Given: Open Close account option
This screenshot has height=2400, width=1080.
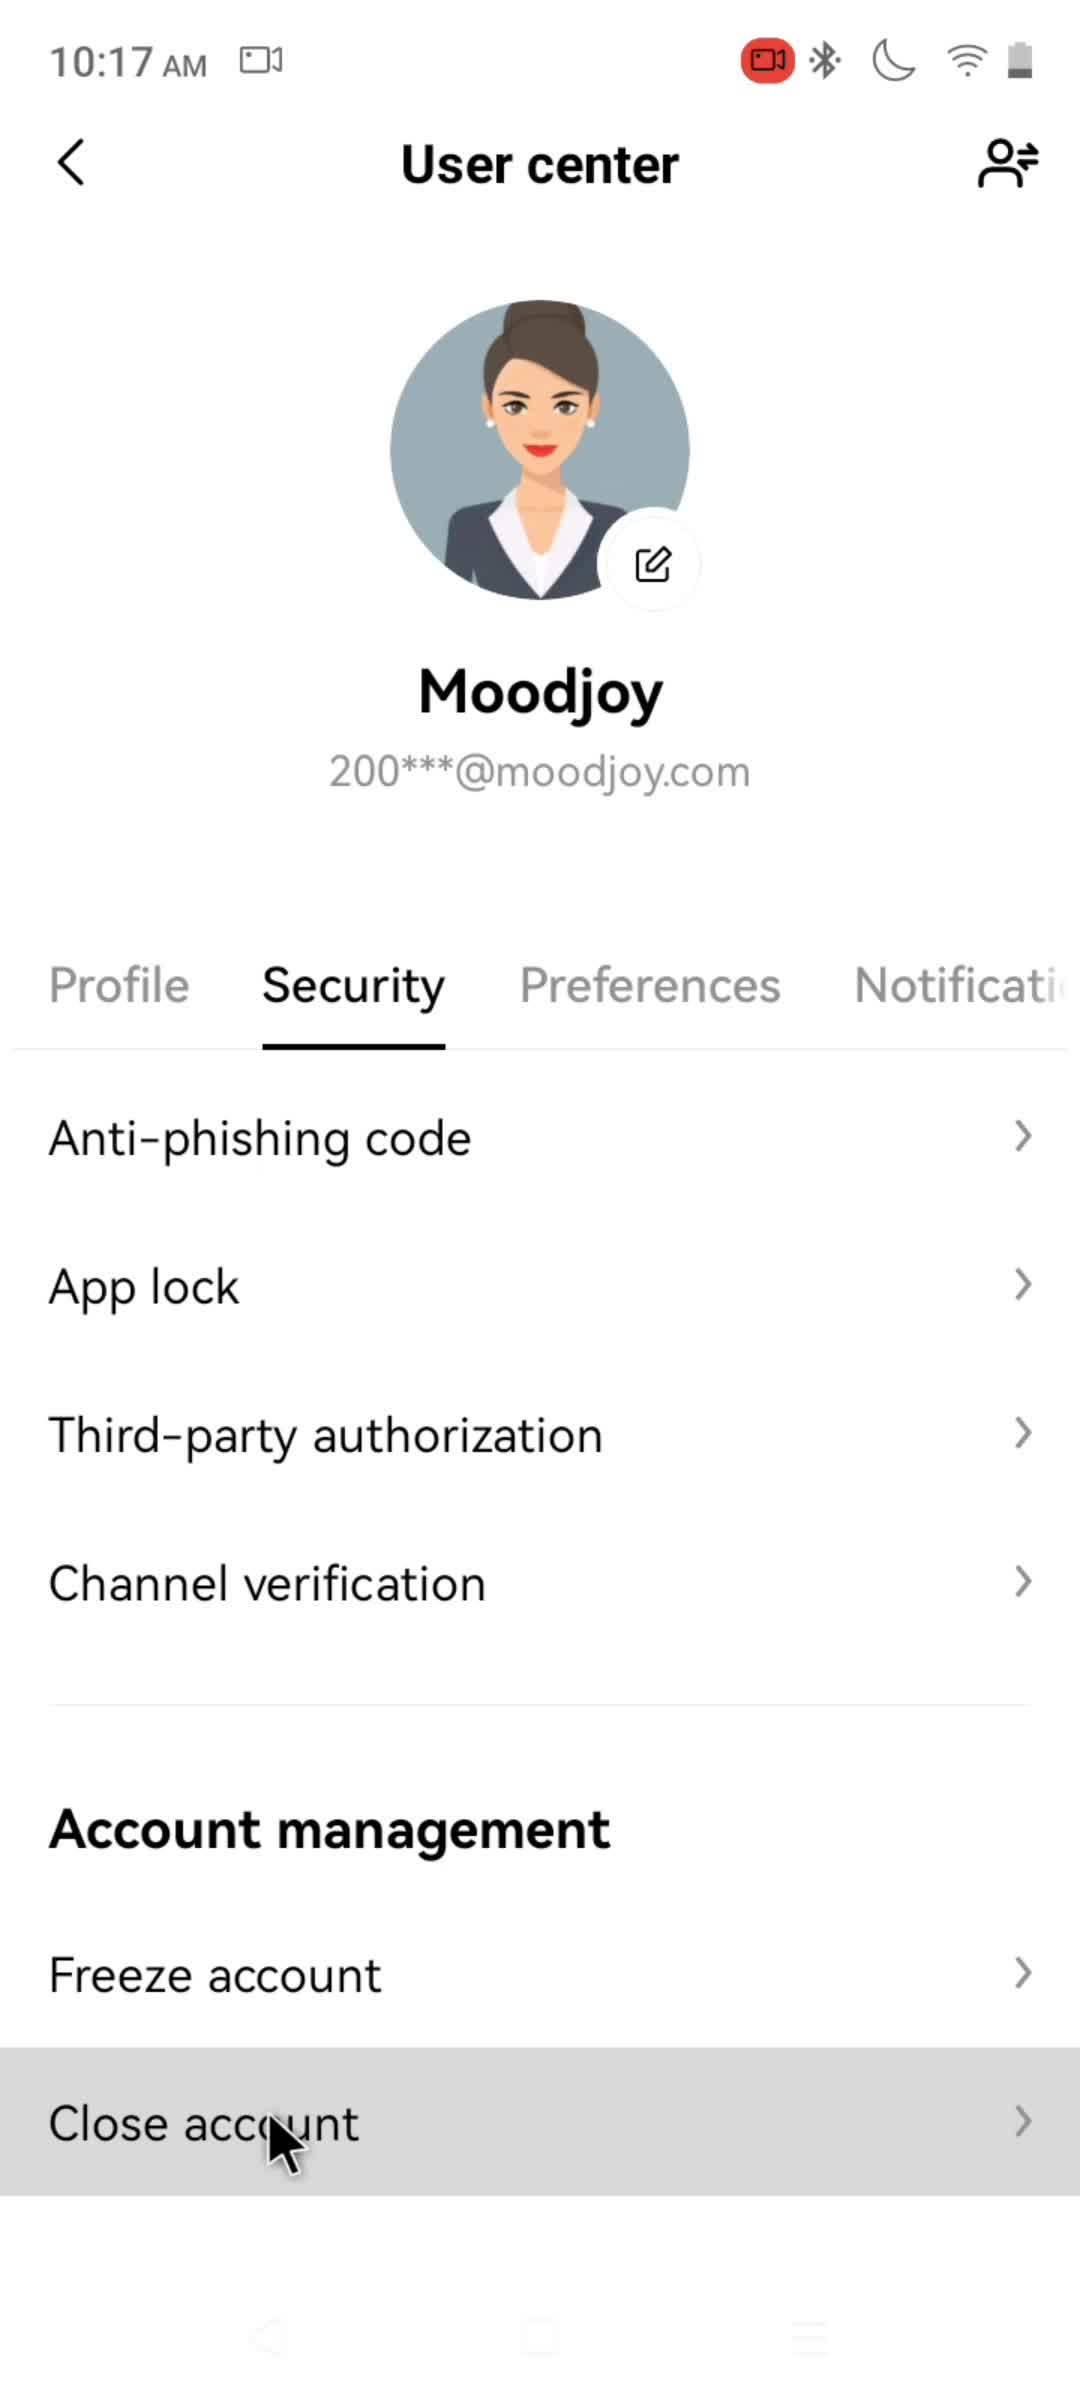Looking at the screenshot, I should click(540, 2122).
